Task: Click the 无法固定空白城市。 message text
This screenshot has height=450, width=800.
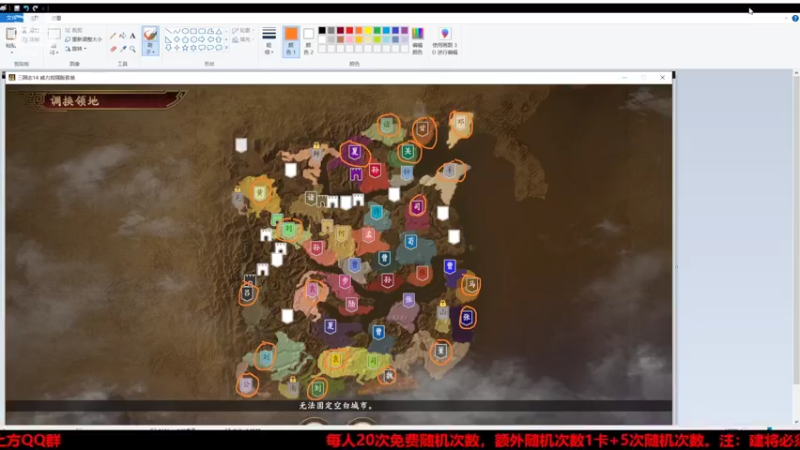Action: pos(336,406)
